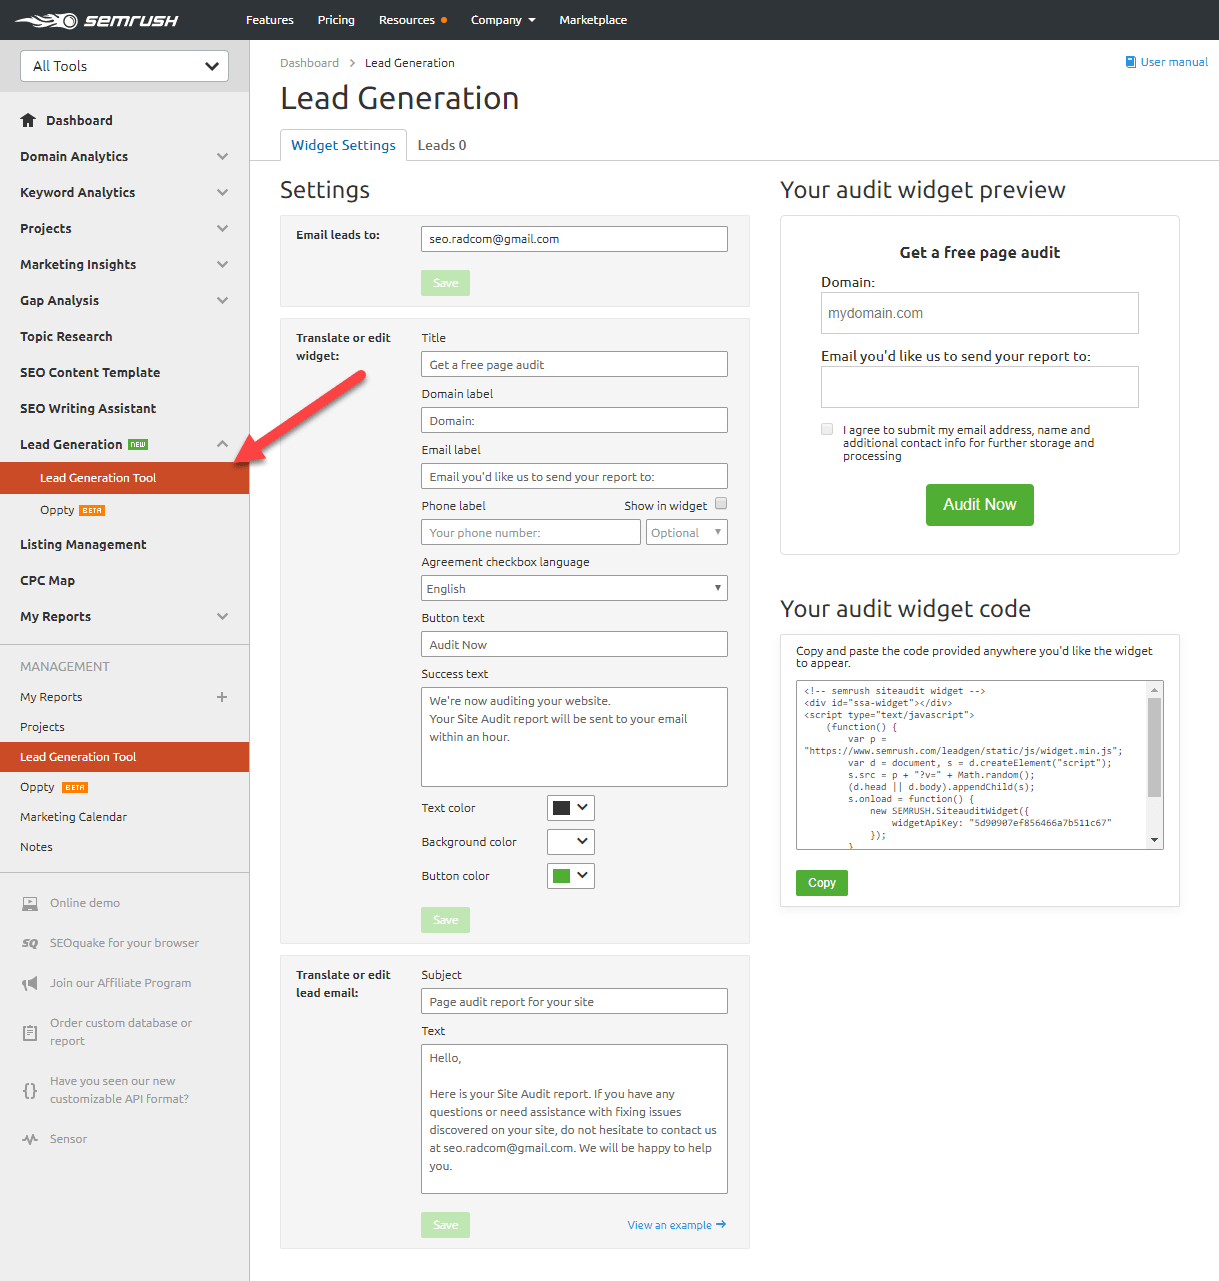Click the SEOquake browser extension icon
The height and width of the screenshot is (1281, 1219).
(29, 942)
